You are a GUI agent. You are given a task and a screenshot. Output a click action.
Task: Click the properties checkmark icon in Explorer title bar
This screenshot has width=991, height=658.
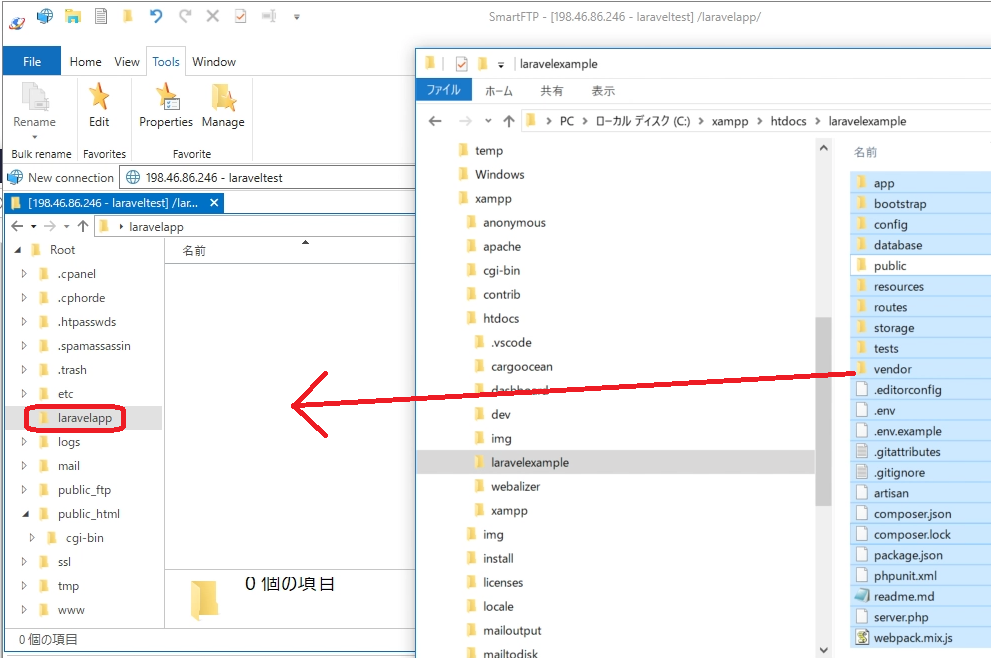(461, 63)
